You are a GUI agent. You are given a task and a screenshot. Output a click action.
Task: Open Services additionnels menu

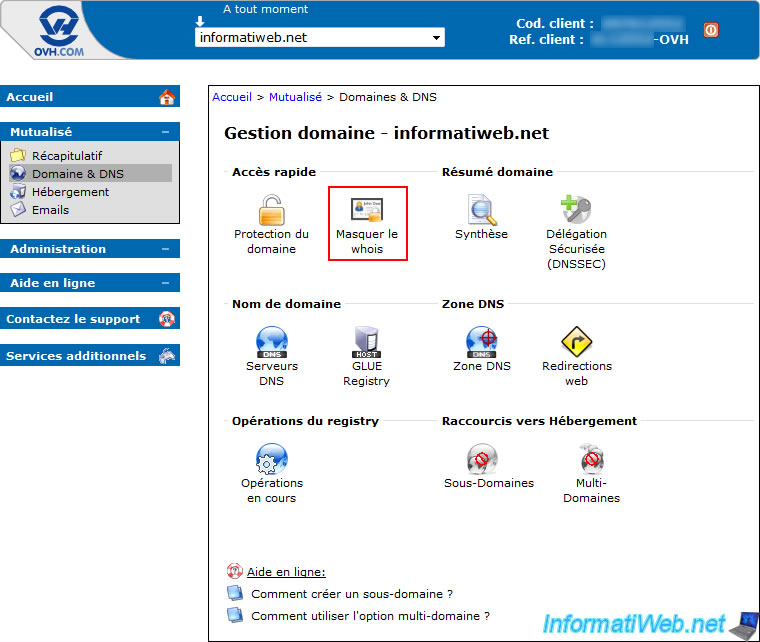(90, 355)
